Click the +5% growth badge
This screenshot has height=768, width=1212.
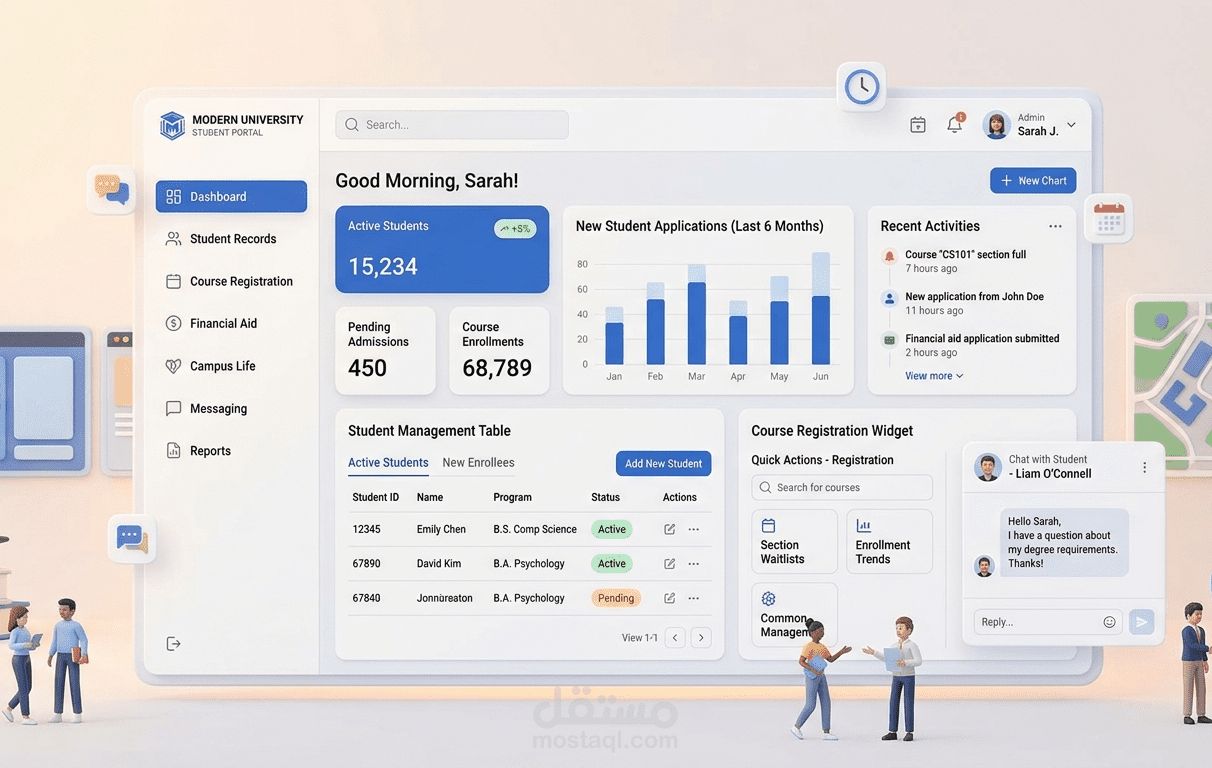click(x=515, y=229)
